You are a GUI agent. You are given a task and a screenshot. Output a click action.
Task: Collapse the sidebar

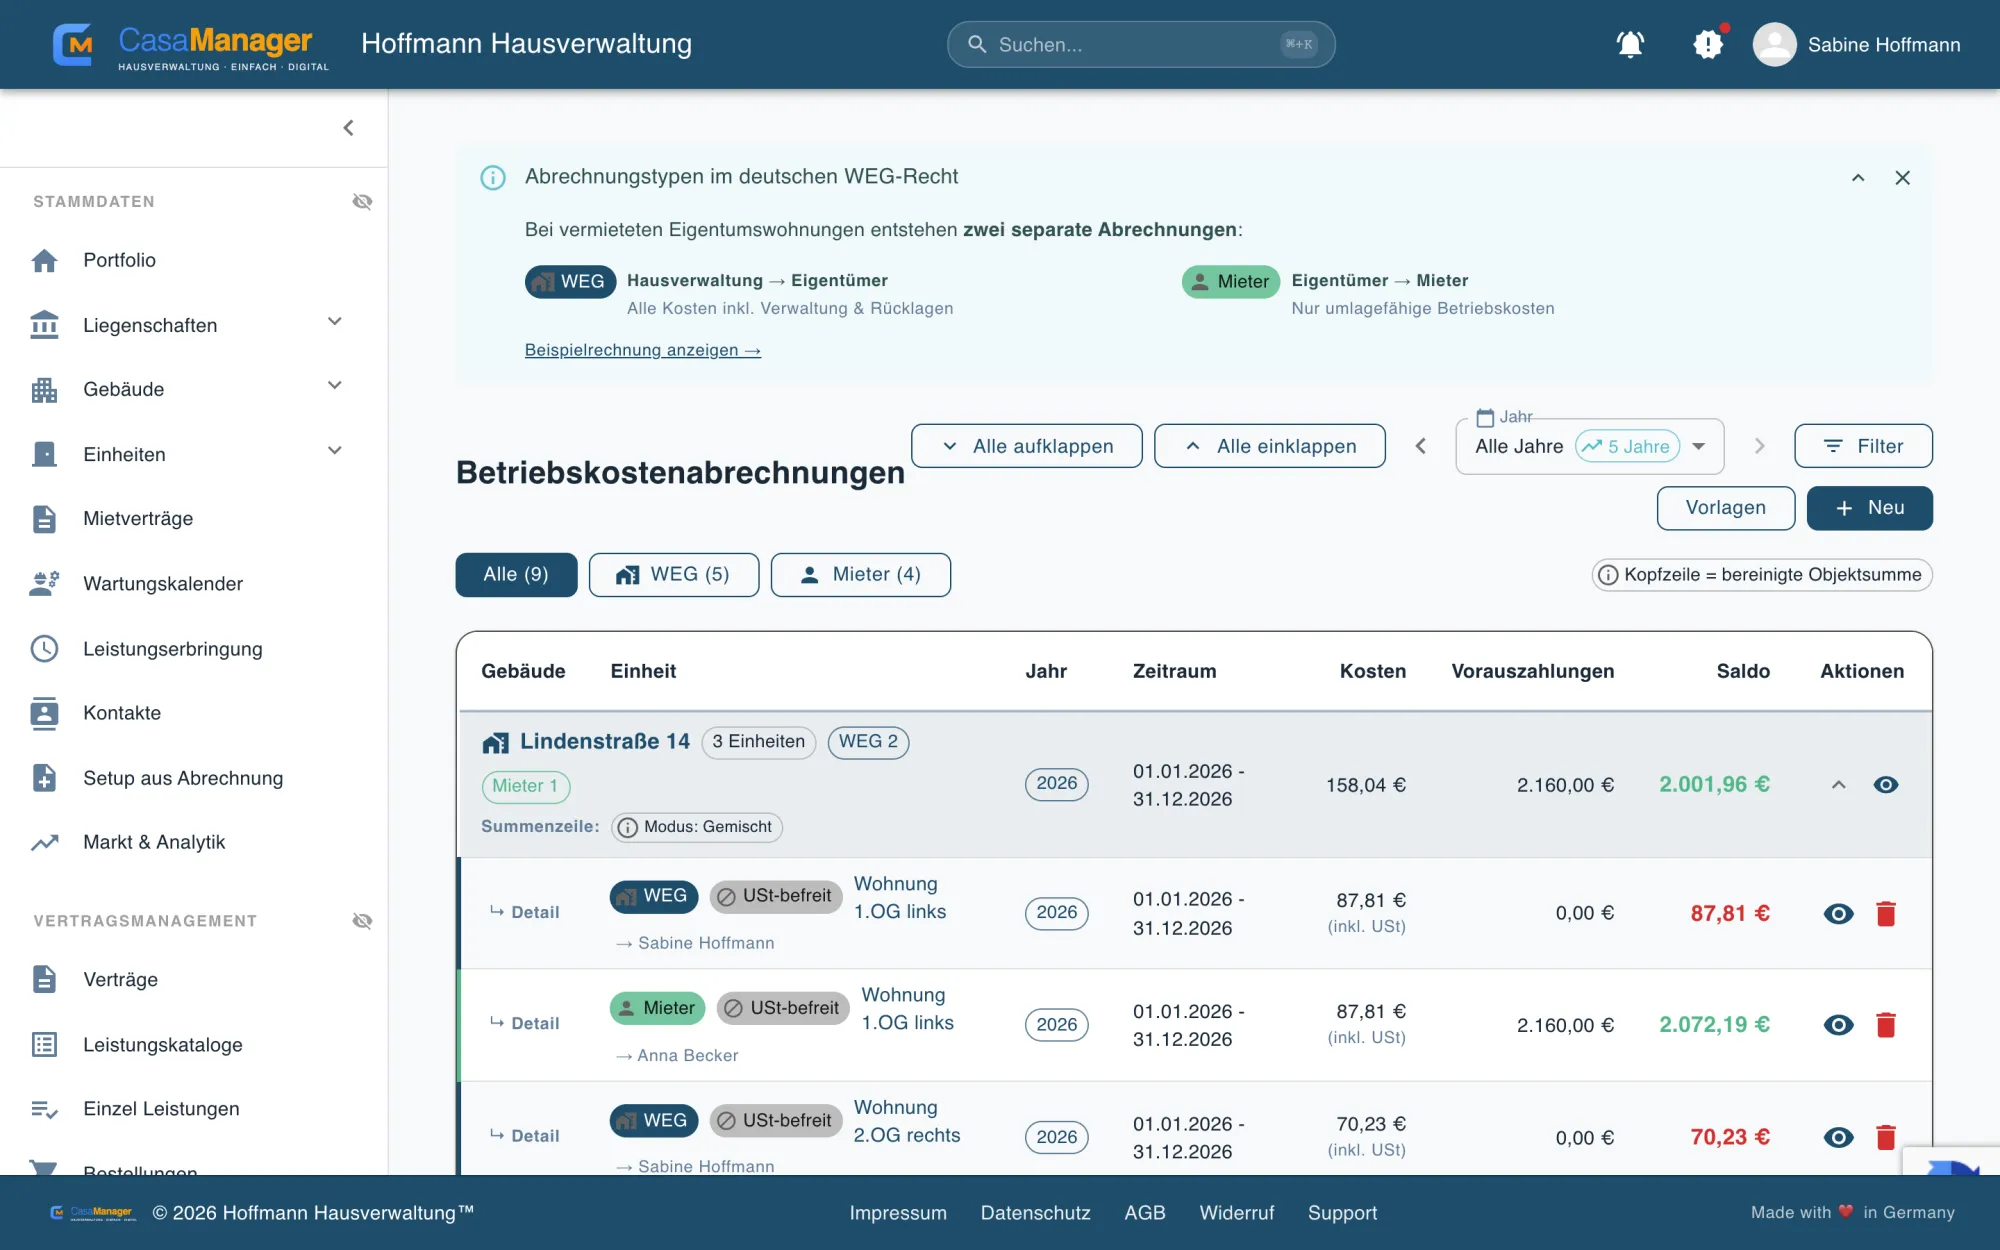(348, 128)
